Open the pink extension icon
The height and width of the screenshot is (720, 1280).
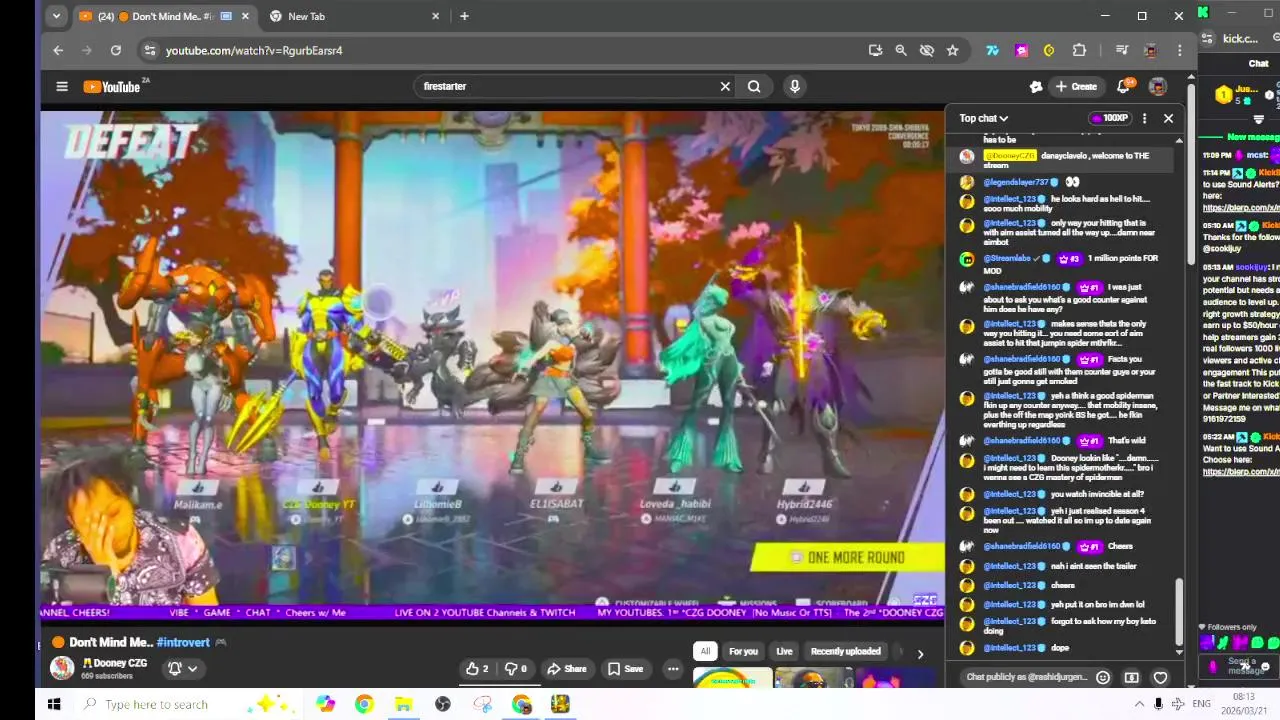pos(1021,50)
